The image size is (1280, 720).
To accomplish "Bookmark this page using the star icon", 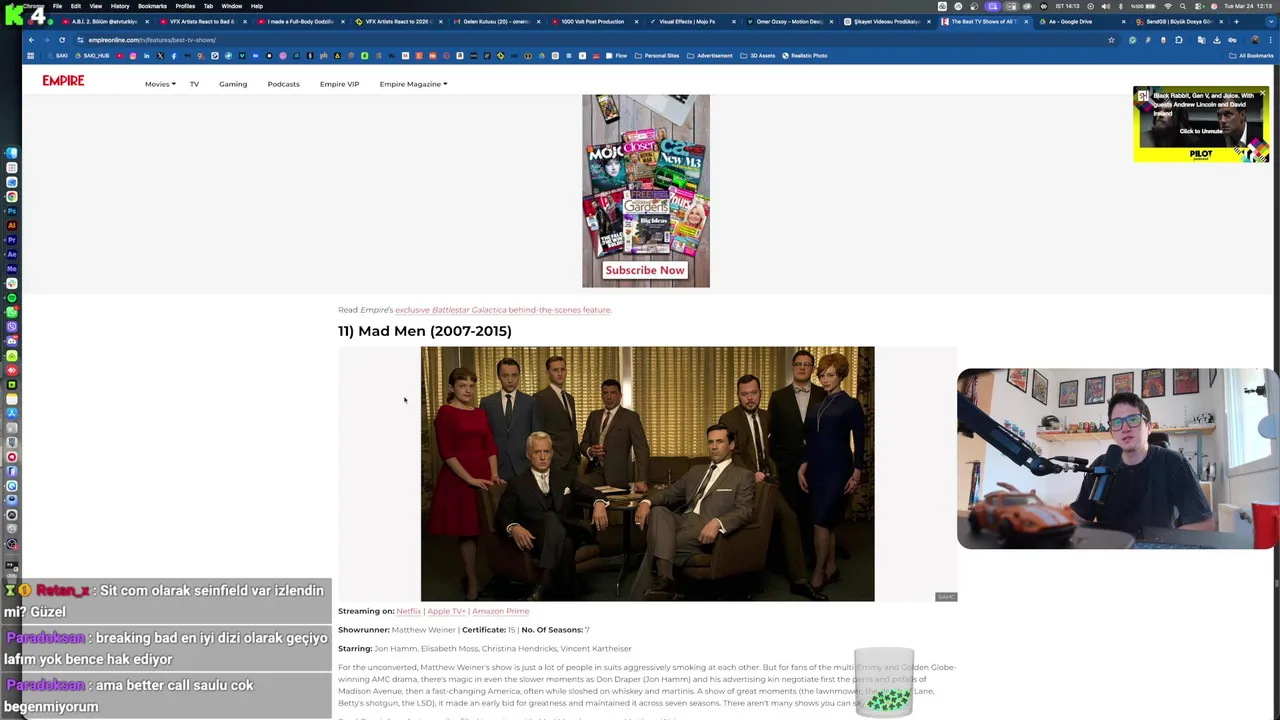I will tap(1111, 40).
